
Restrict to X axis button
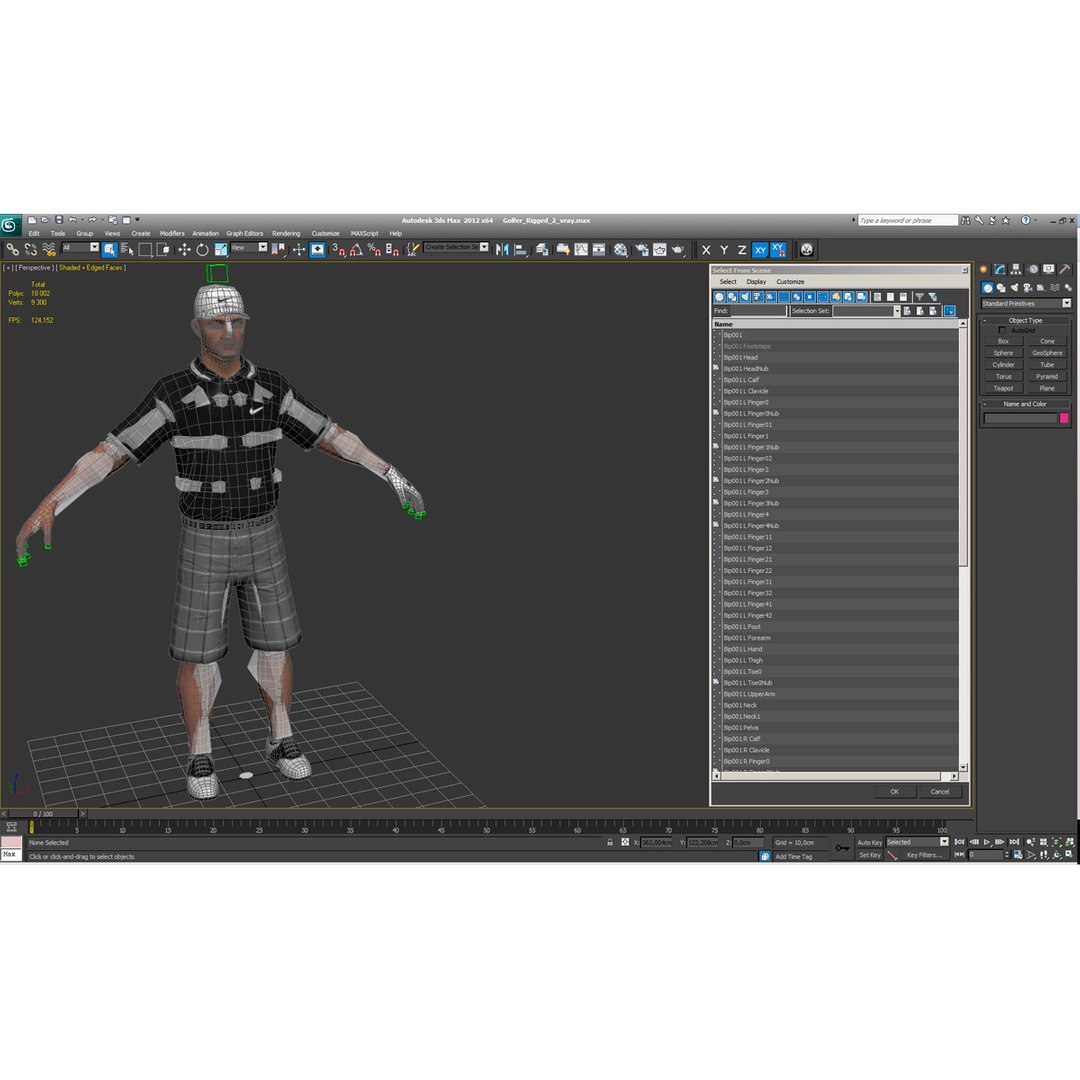tap(706, 250)
